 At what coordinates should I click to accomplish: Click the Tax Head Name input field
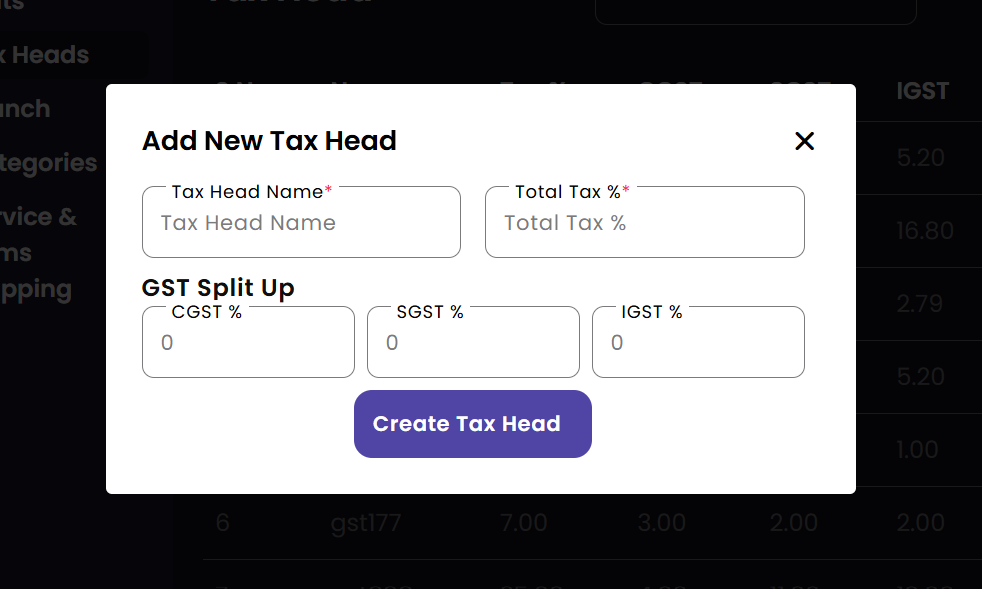(x=301, y=223)
